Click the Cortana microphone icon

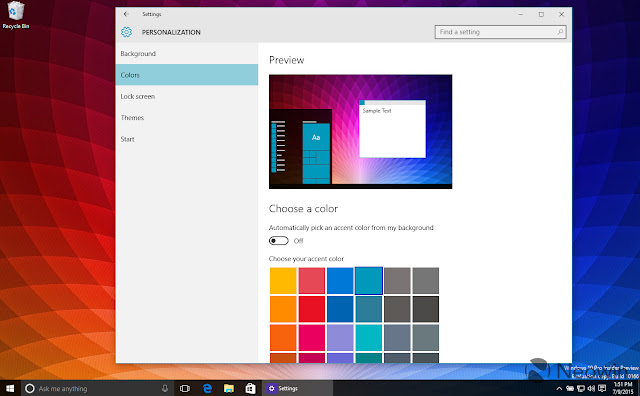click(165, 388)
